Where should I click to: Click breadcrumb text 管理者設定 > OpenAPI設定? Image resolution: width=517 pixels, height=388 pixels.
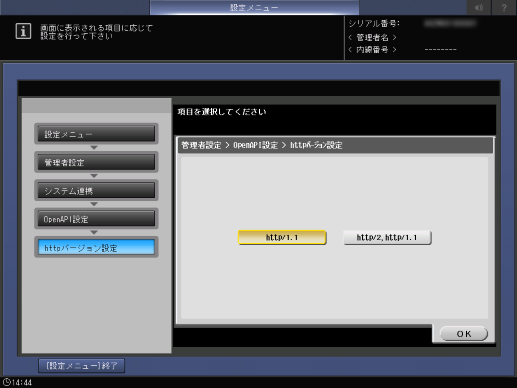[230, 145]
